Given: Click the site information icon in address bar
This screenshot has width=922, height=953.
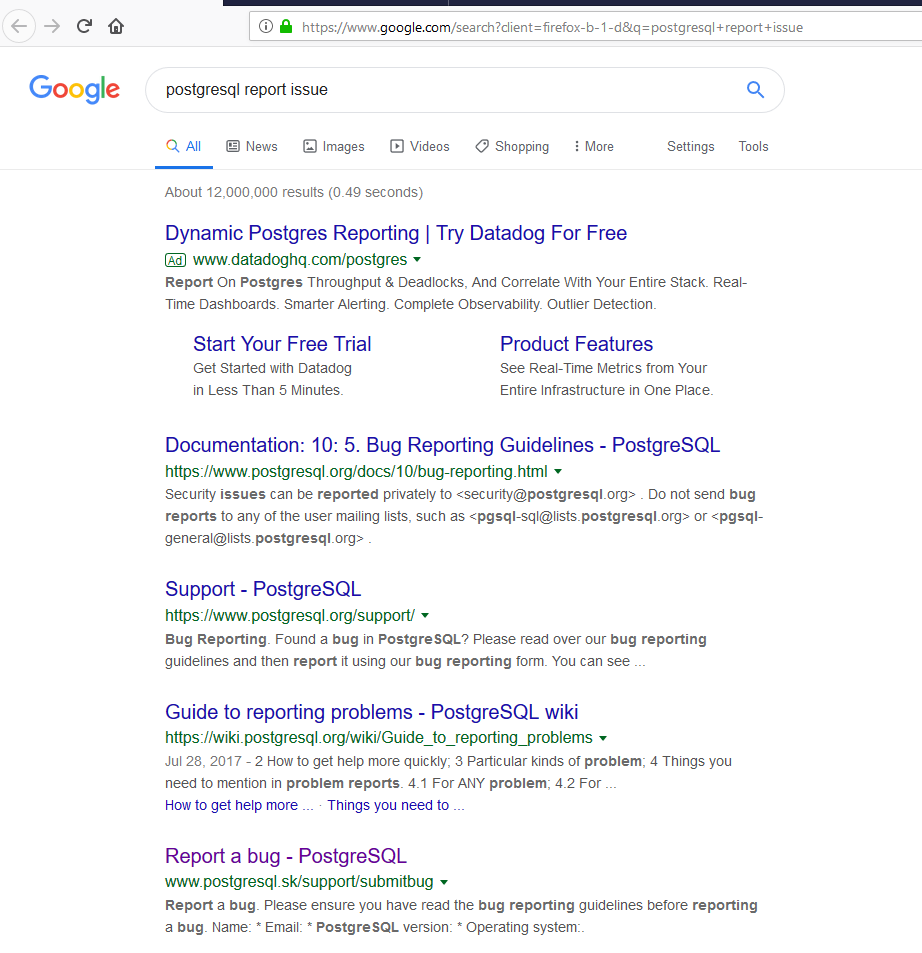Looking at the screenshot, I should click(x=266, y=27).
